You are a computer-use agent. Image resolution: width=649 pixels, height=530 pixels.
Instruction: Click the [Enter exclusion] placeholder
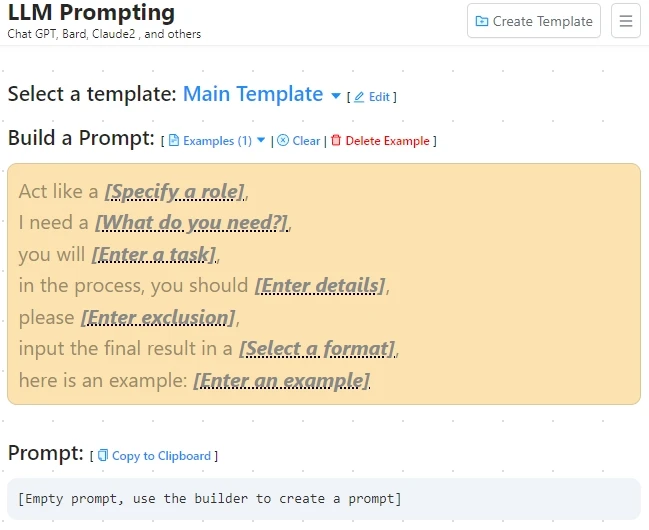pos(158,318)
